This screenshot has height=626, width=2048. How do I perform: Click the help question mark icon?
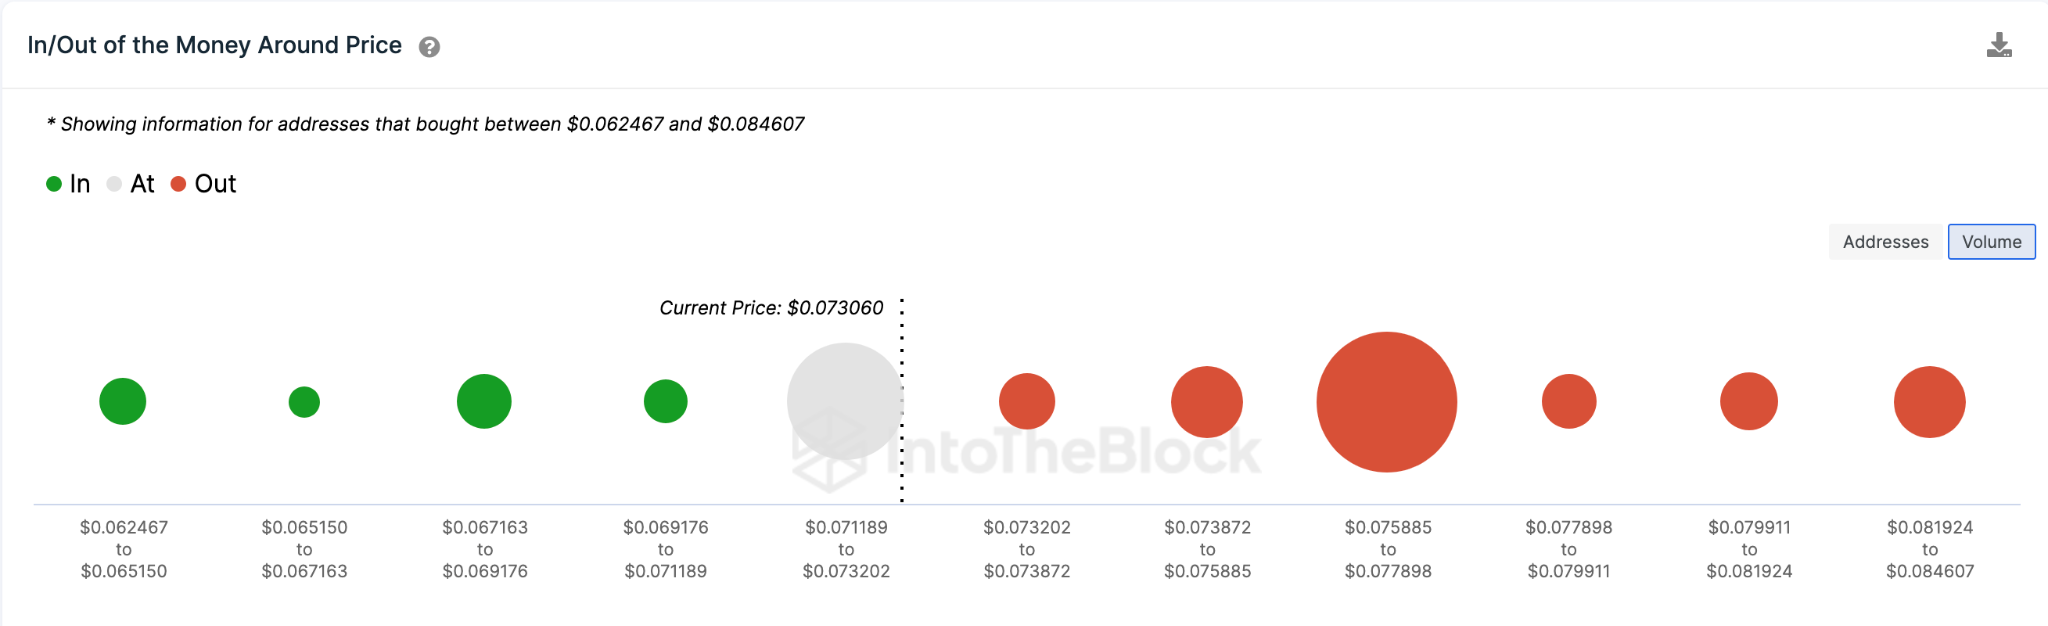pos(429,47)
